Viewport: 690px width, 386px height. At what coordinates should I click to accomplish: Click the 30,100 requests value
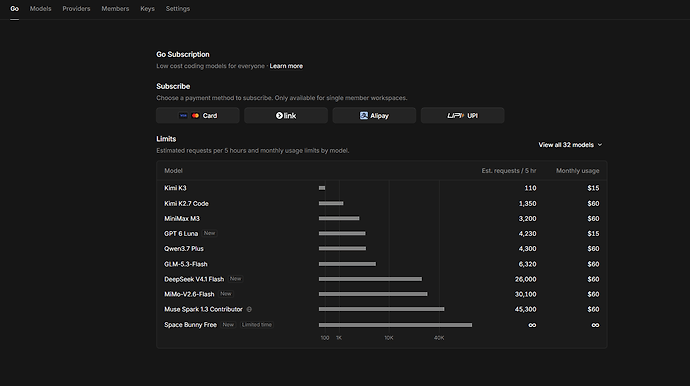[525, 294]
